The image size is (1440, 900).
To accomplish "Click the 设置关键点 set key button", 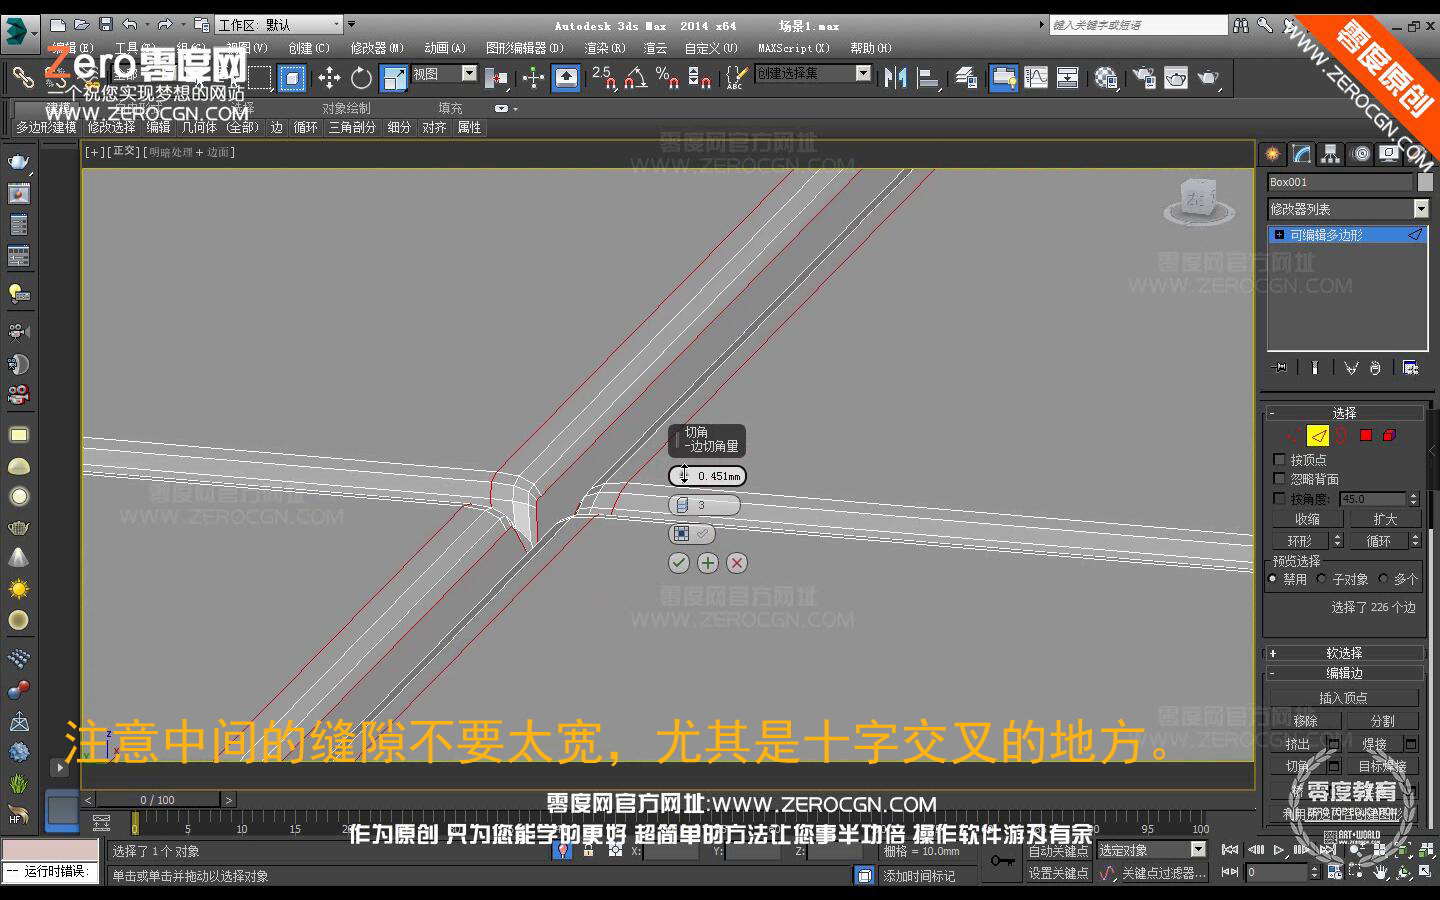I will tap(1059, 873).
